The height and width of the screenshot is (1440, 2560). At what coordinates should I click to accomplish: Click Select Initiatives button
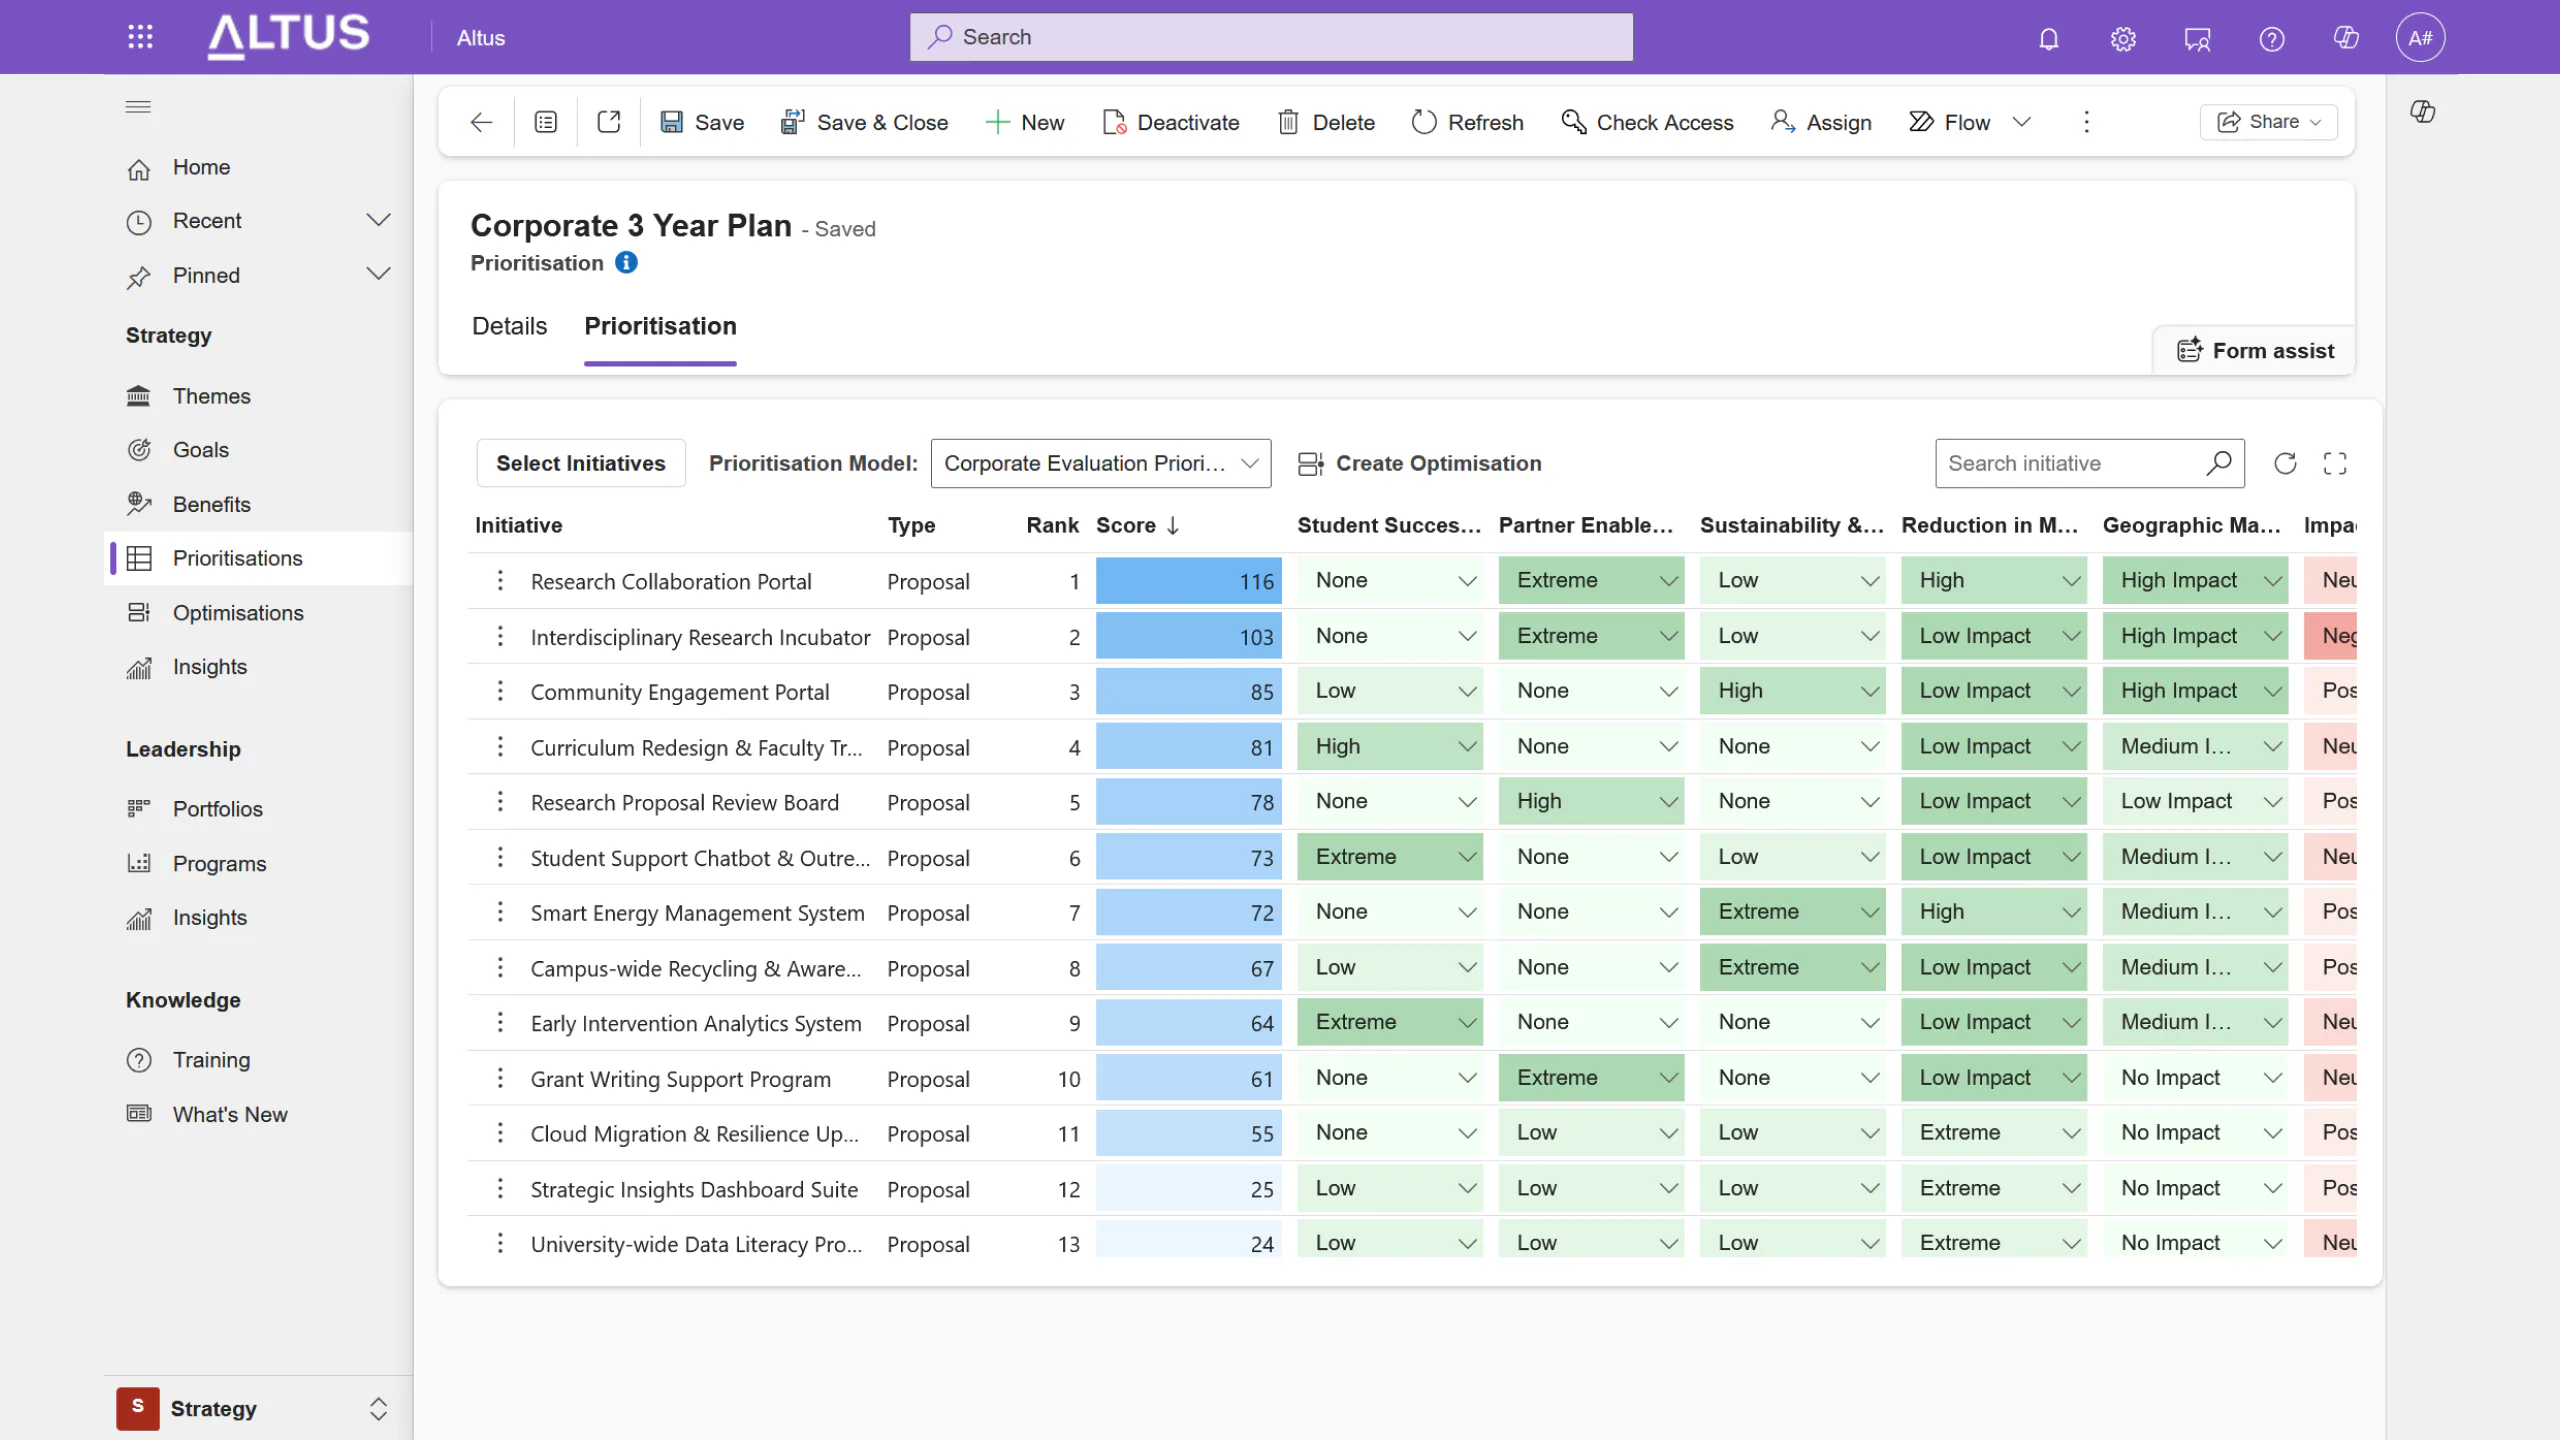click(x=581, y=463)
